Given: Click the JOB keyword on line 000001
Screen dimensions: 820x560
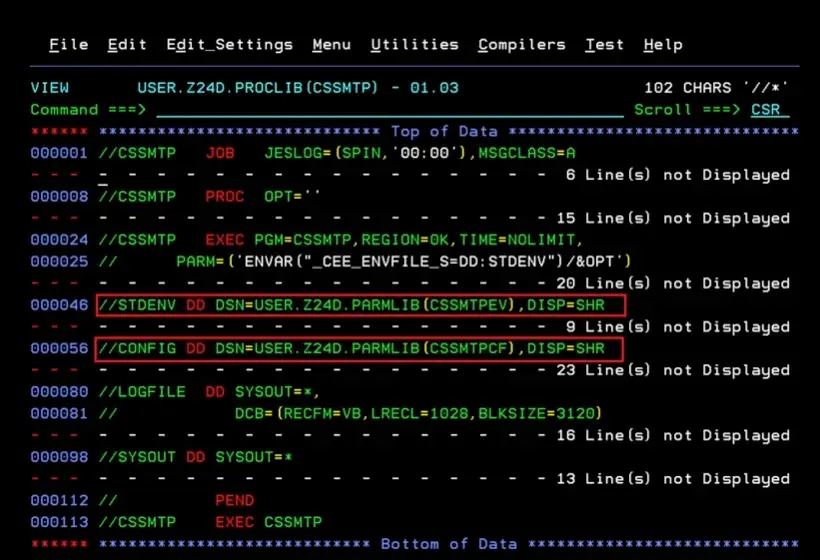Looking at the screenshot, I should [220, 153].
